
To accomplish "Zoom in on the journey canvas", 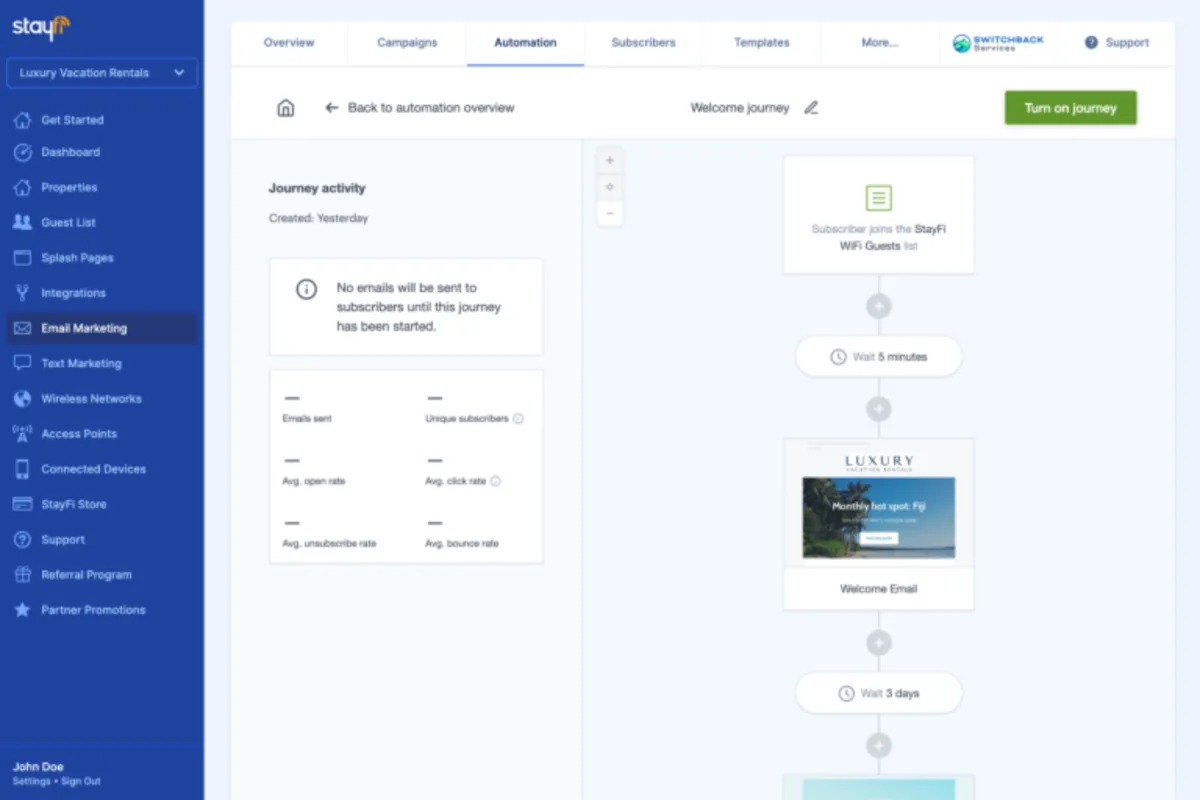I will click(x=610, y=160).
